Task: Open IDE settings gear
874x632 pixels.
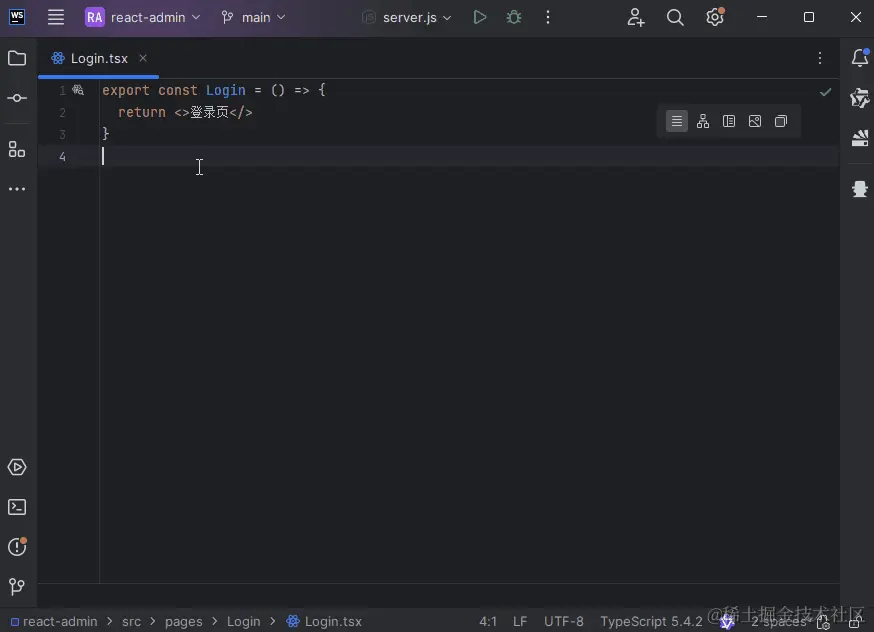Action: [x=715, y=17]
